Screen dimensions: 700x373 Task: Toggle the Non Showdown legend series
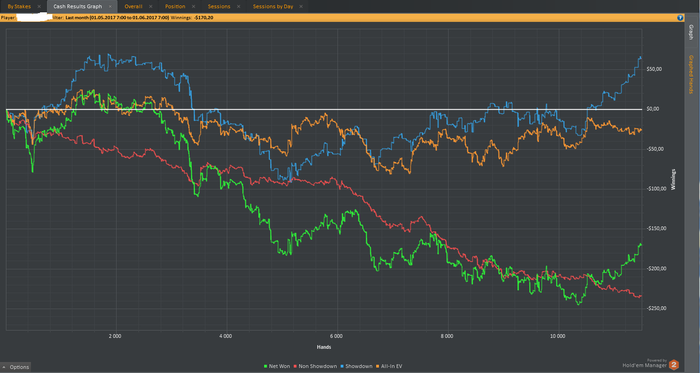(x=315, y=366)
